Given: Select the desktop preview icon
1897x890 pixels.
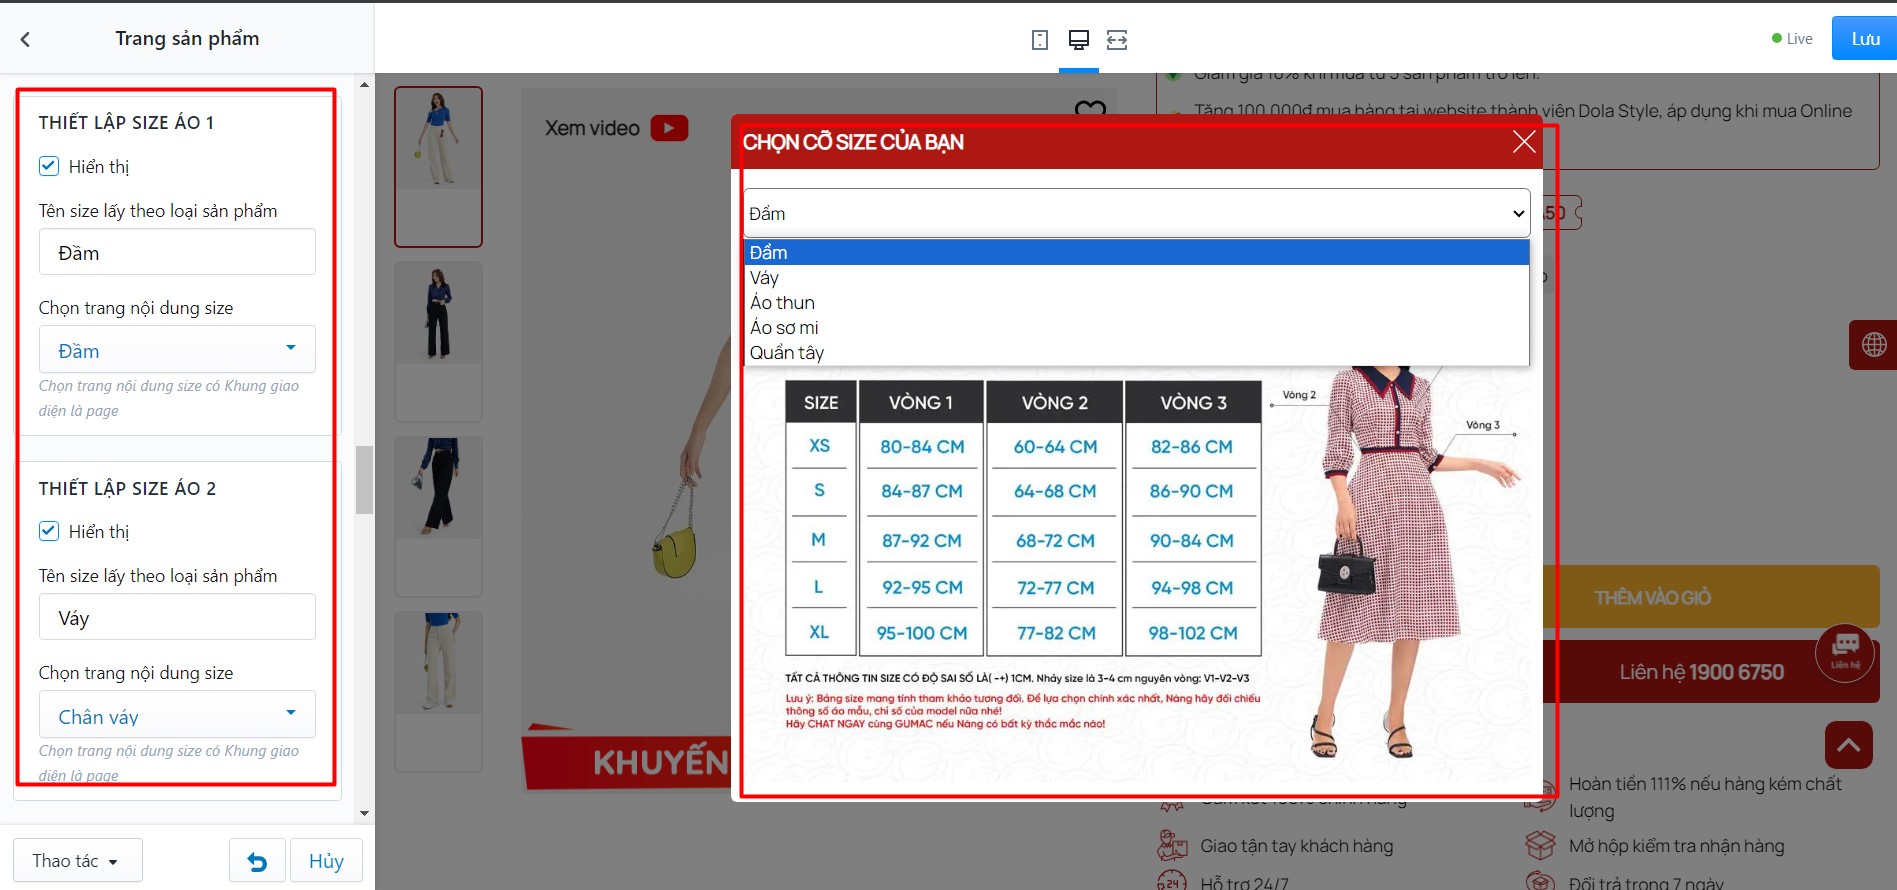Looking at the screenshot, I should [1078, 40].
